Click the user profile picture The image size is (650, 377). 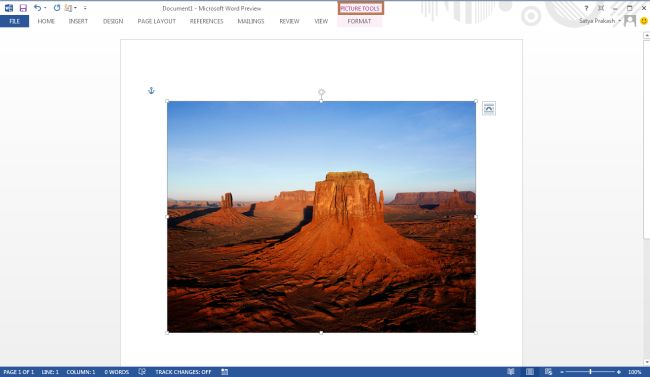630,20
